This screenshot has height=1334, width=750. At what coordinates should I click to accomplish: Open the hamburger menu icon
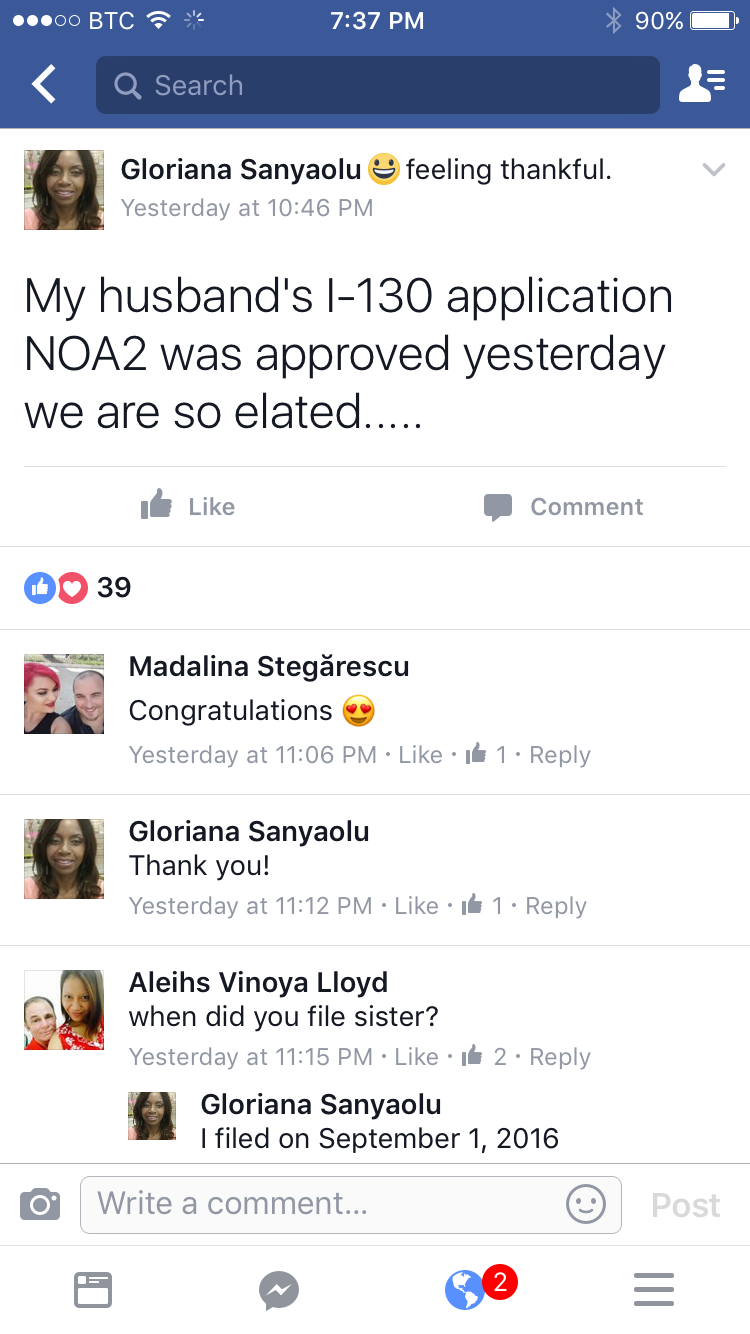(x=654, y=1289)
